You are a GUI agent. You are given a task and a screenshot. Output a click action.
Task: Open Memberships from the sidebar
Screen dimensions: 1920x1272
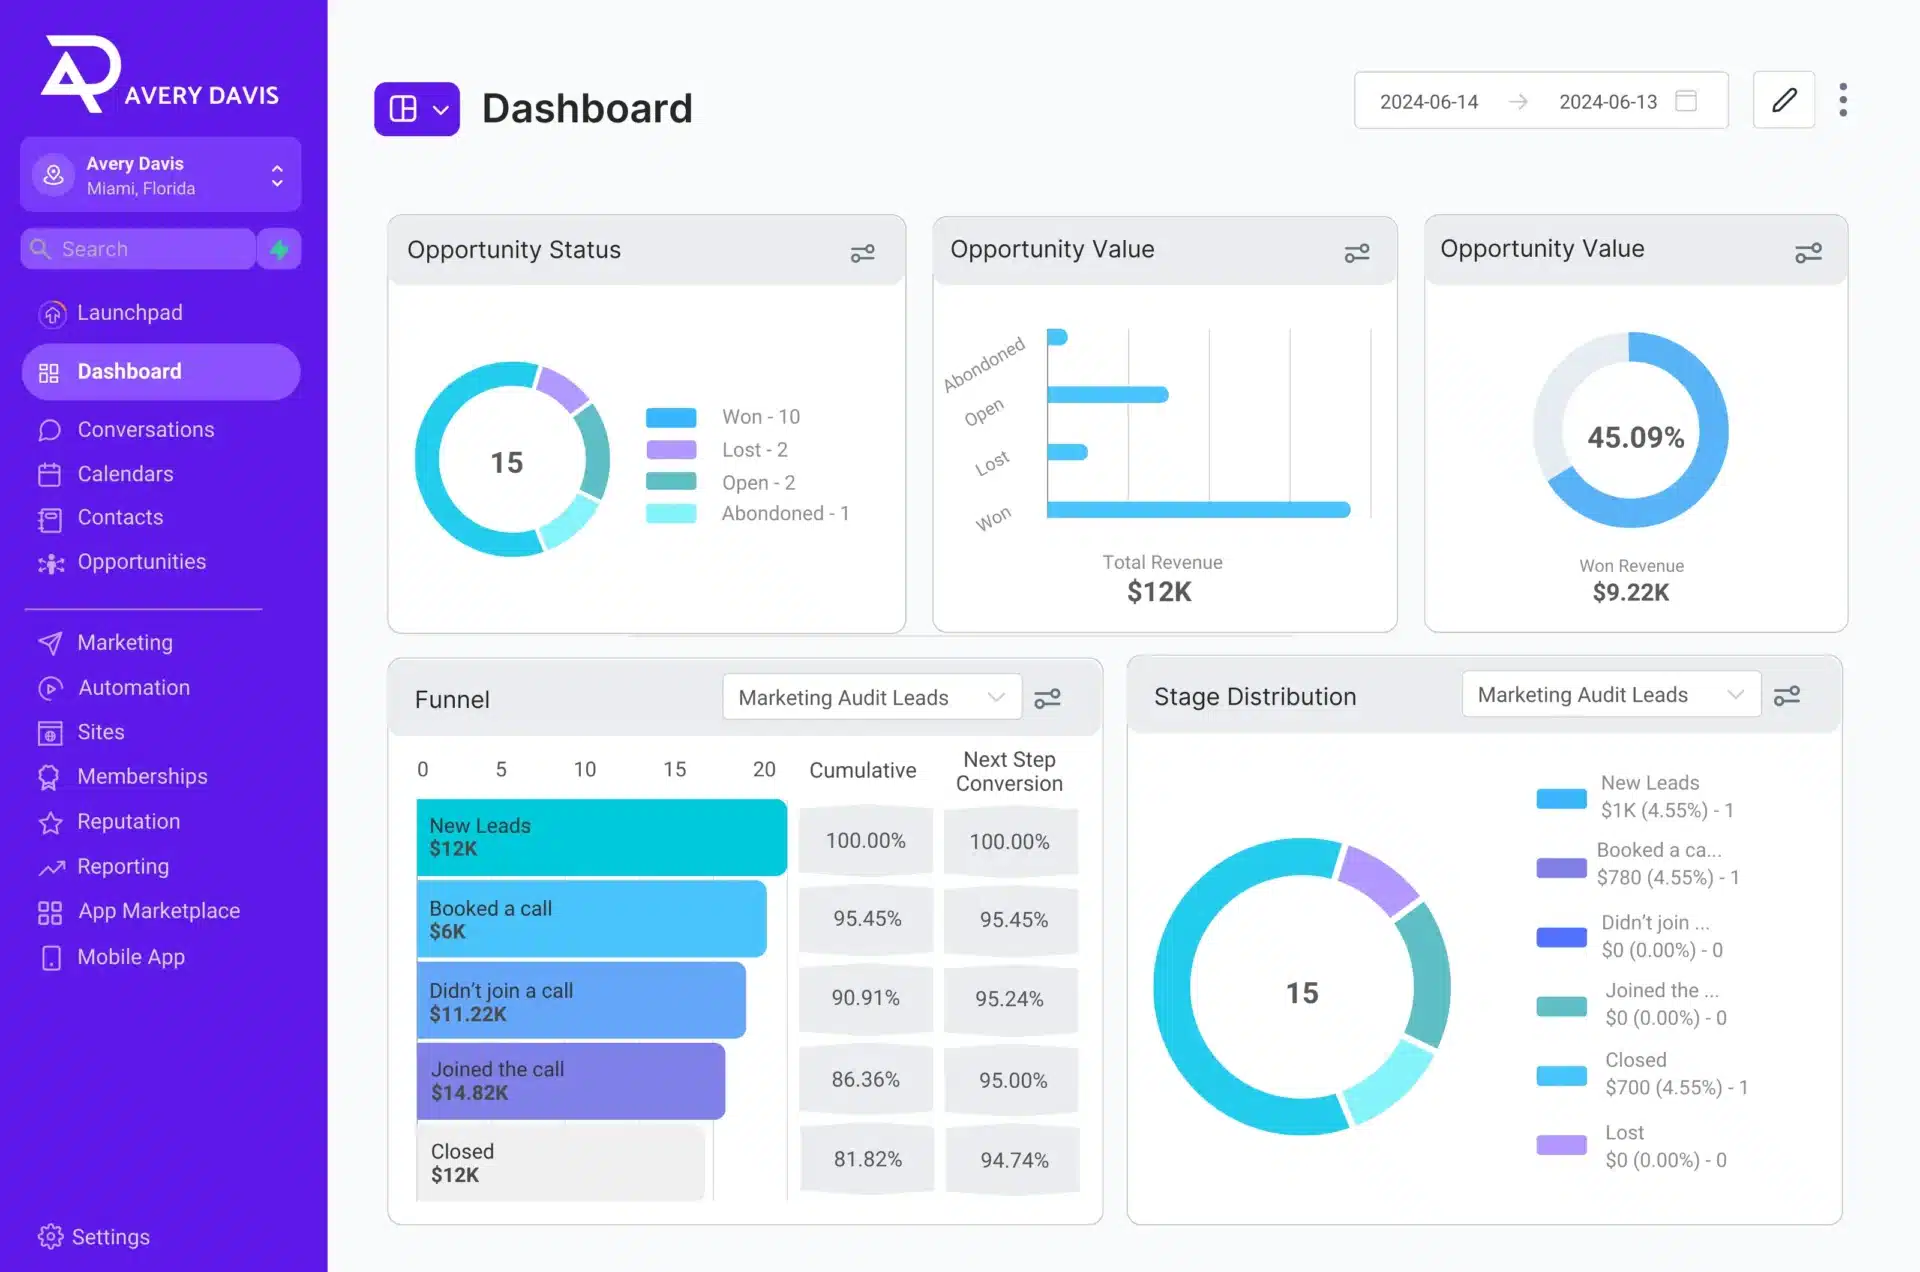(143, 777)
